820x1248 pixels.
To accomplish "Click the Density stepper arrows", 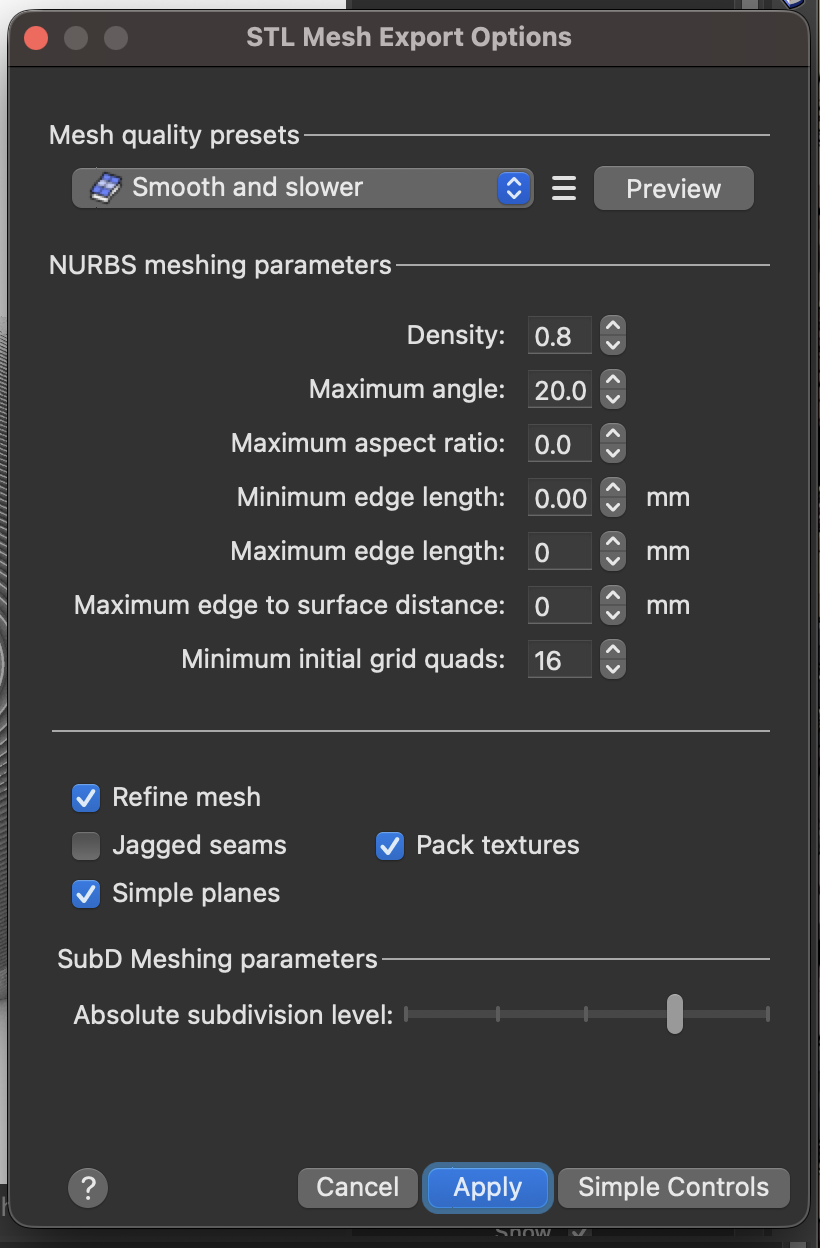I will pyautogui.click(x=613, y=335).
